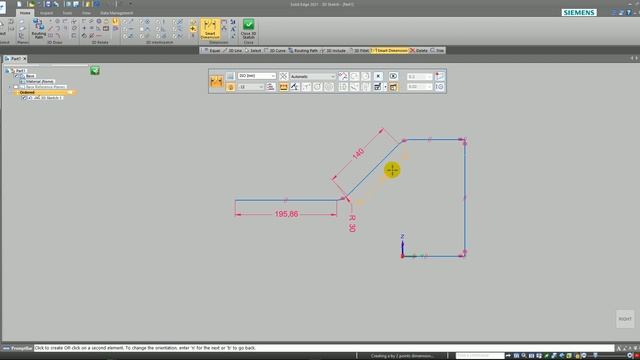Click Delete in the recent commands bar
Viewport: 640px width, 360px height.
pyautogui.click(x=419, y=51)
